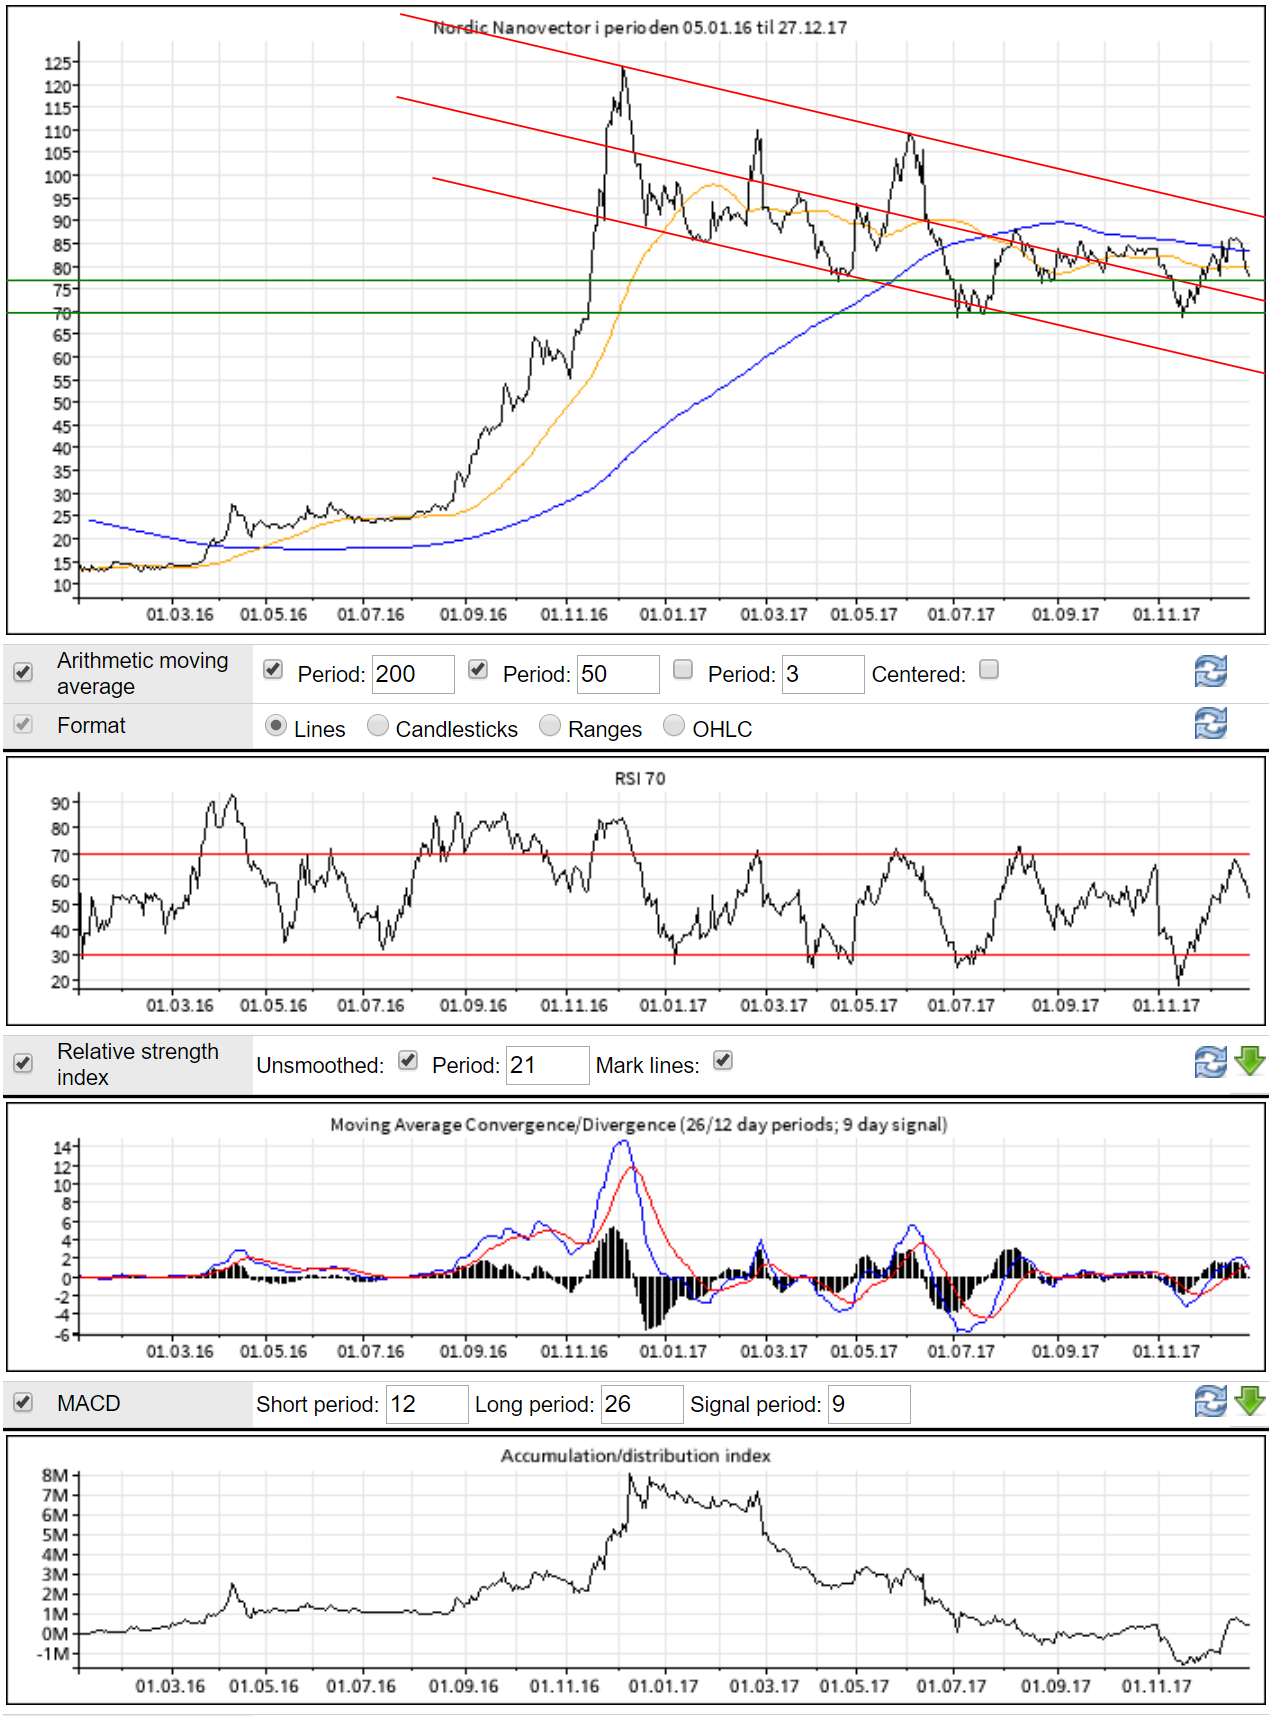Click green down arrow in MACD row

[1250, 1401]
